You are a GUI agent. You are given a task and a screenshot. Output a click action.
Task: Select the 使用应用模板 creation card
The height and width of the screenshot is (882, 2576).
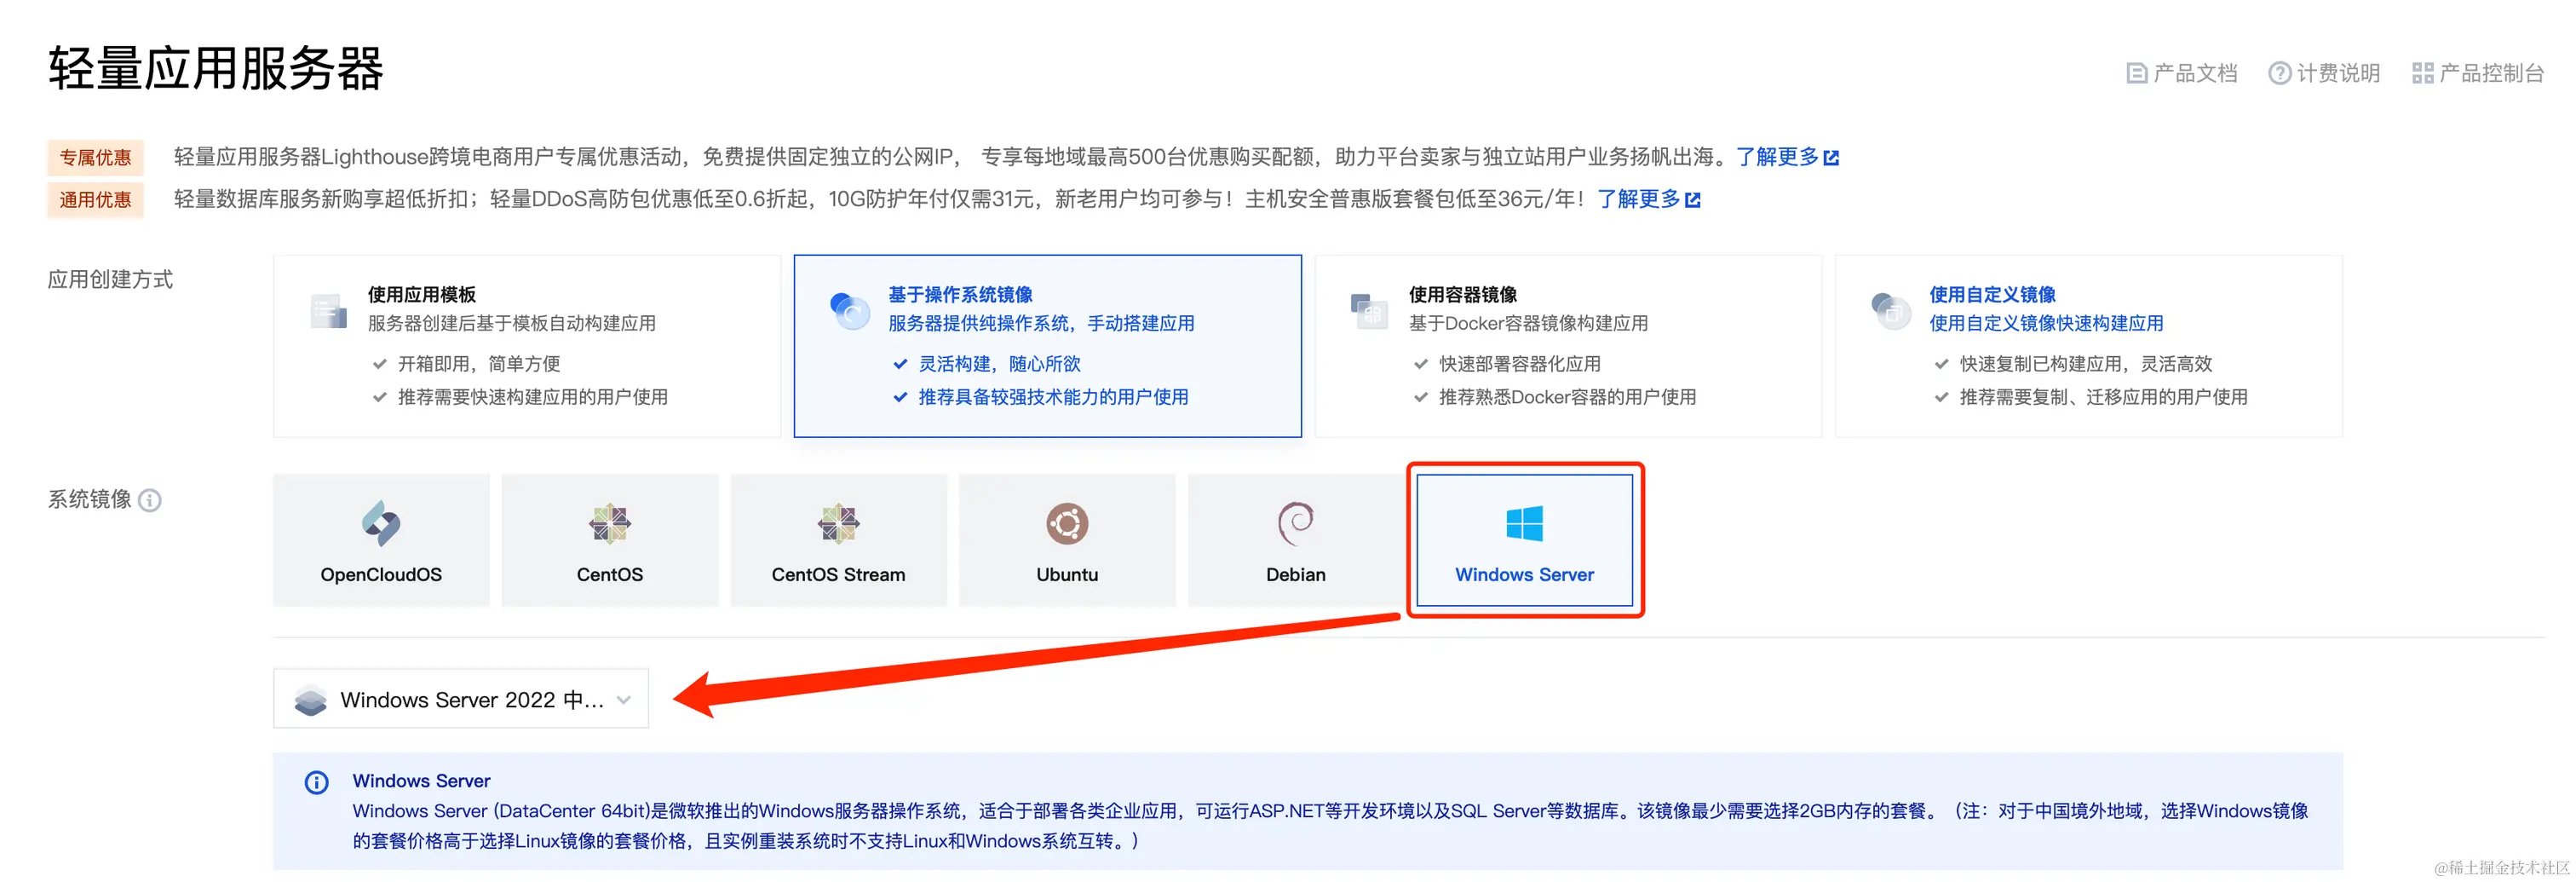(527, 346)
